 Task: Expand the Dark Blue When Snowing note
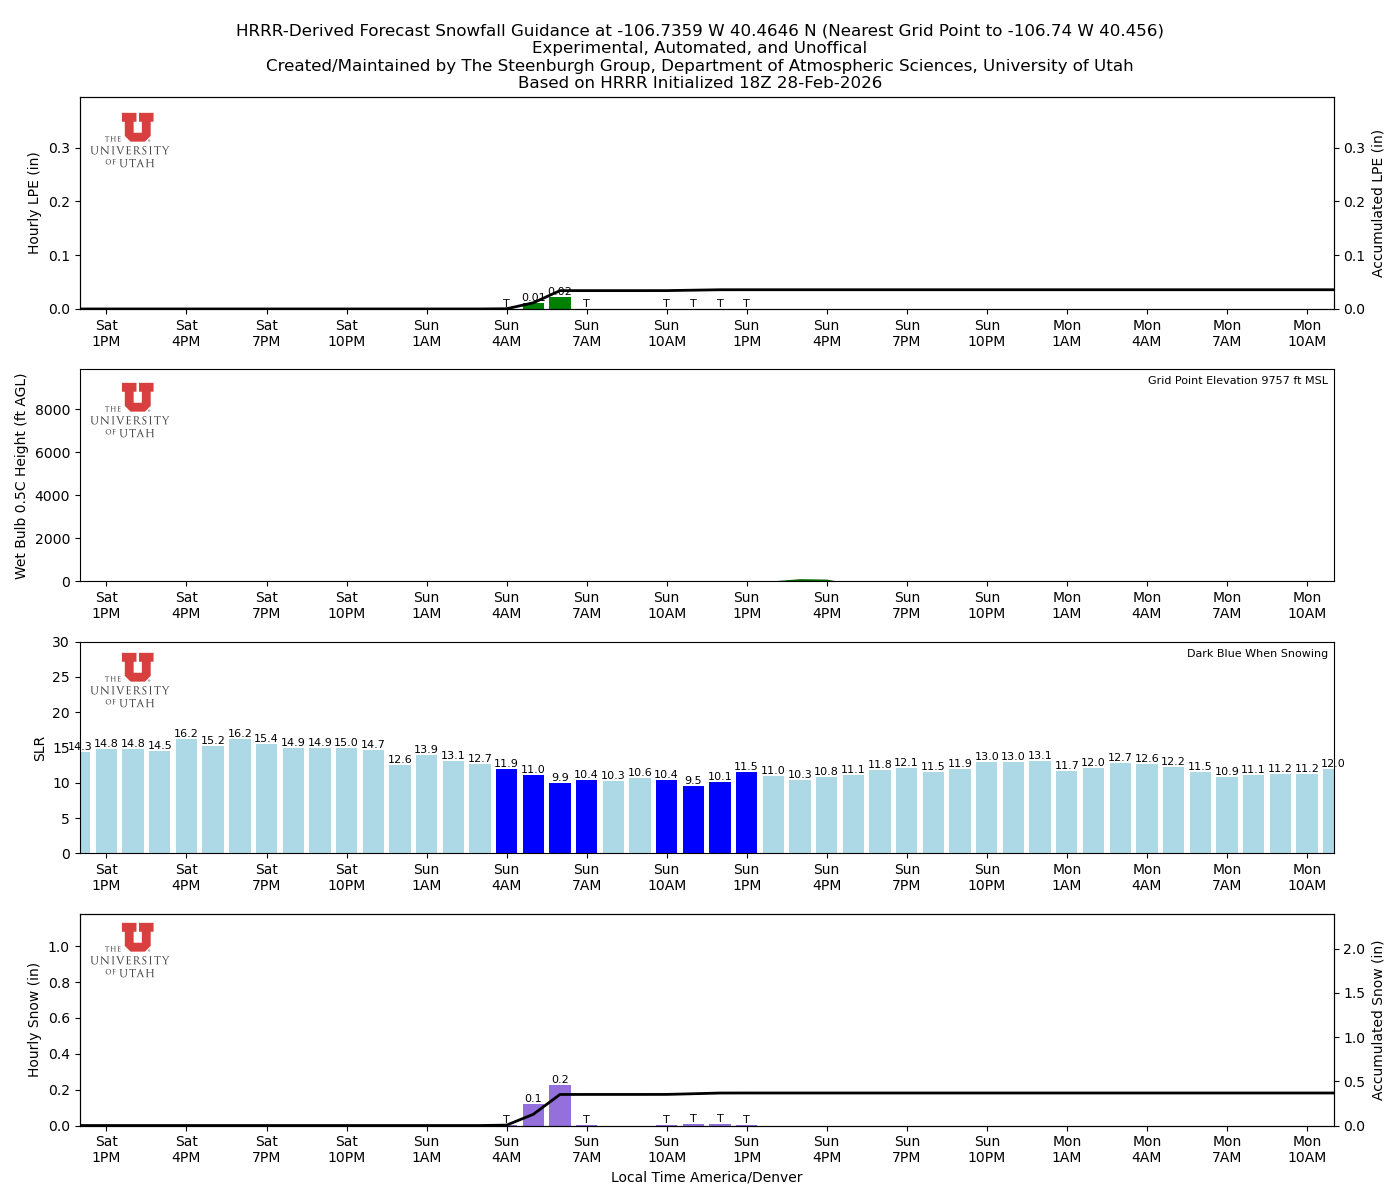click(x=1256, y=652)
